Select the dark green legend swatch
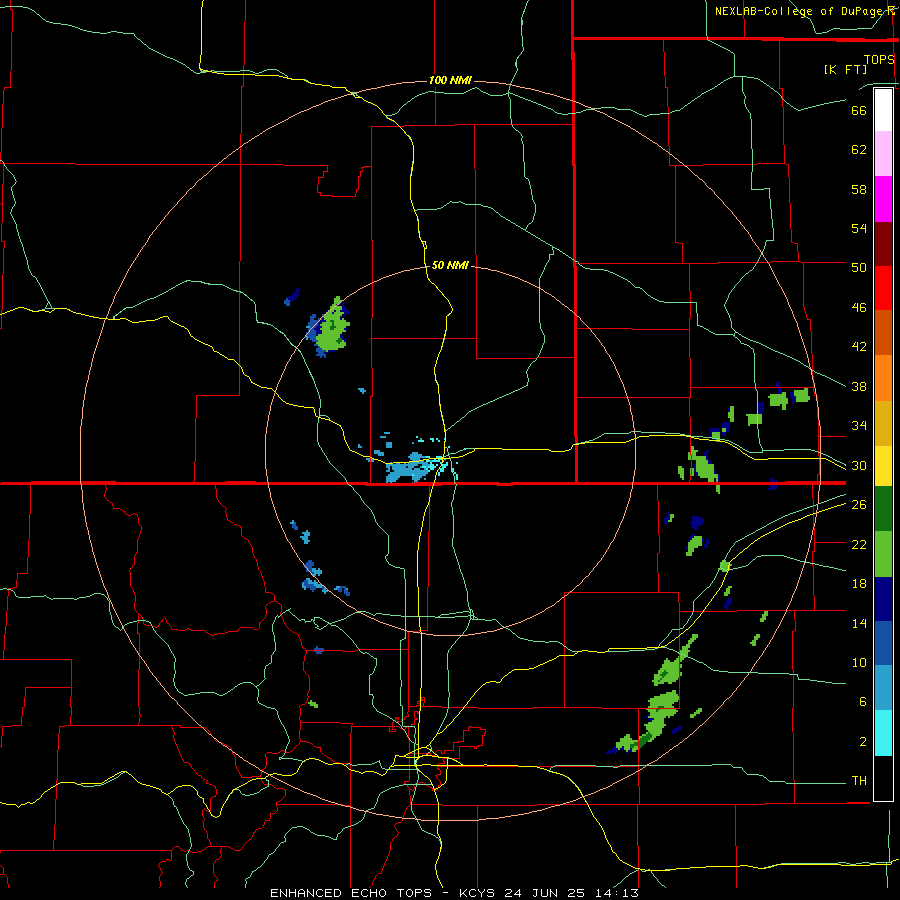This screenshot has height=900, width=900. pyautogui.click(x=883, y=509)
